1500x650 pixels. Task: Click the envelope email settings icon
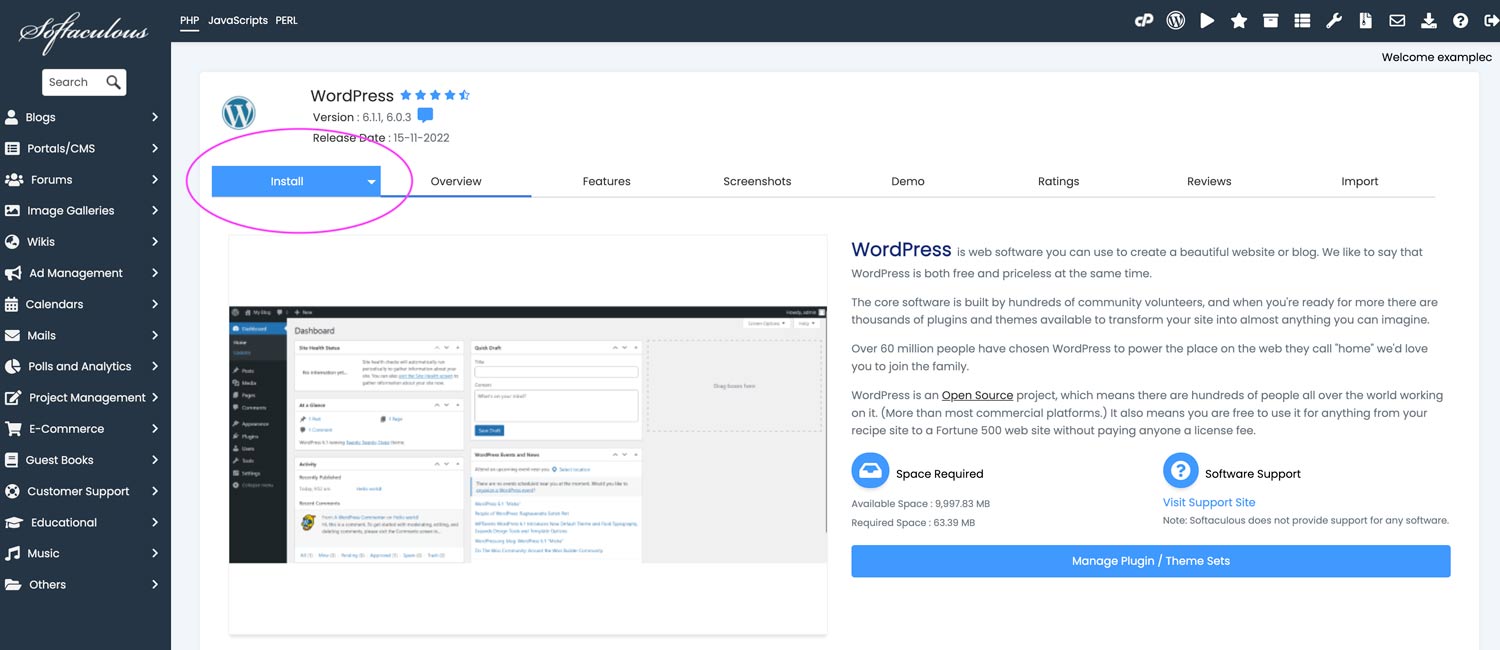tap(1397, 20)
